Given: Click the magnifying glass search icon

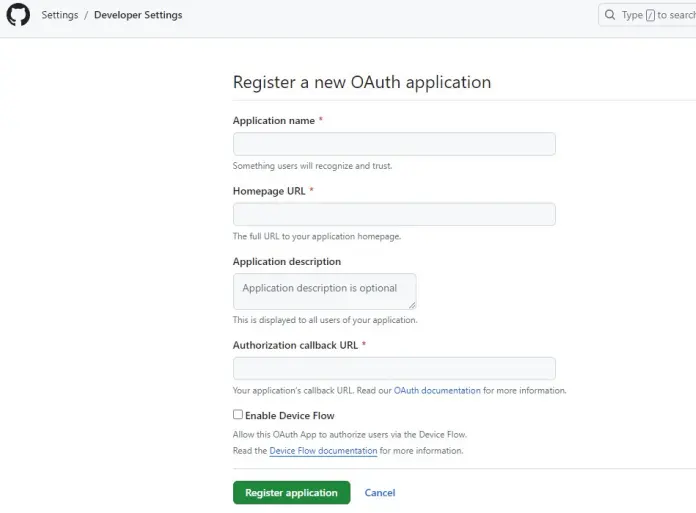Looking at the screenshot, I should coord(610,15).
